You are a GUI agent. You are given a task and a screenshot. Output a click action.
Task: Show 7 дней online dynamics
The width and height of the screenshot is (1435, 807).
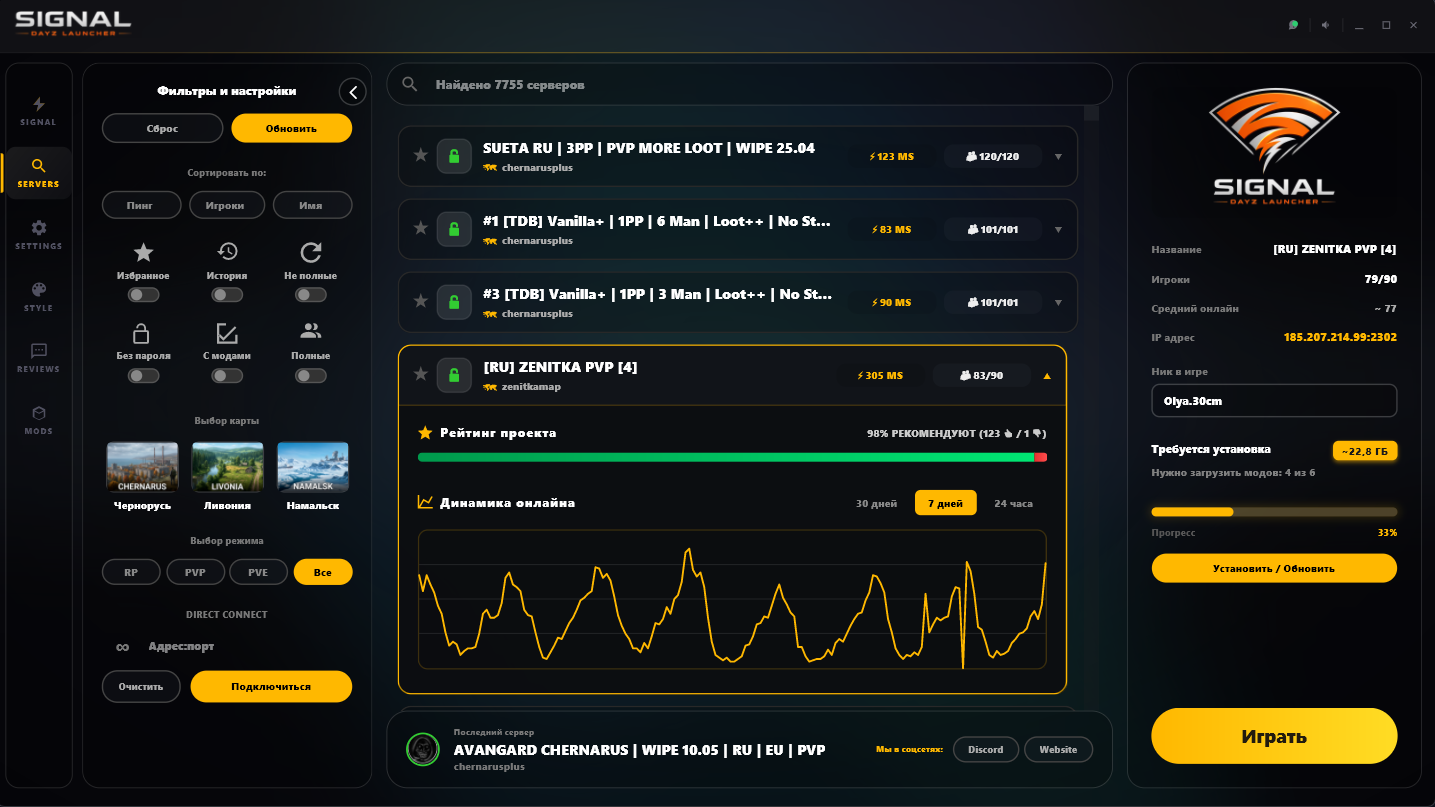945,503
